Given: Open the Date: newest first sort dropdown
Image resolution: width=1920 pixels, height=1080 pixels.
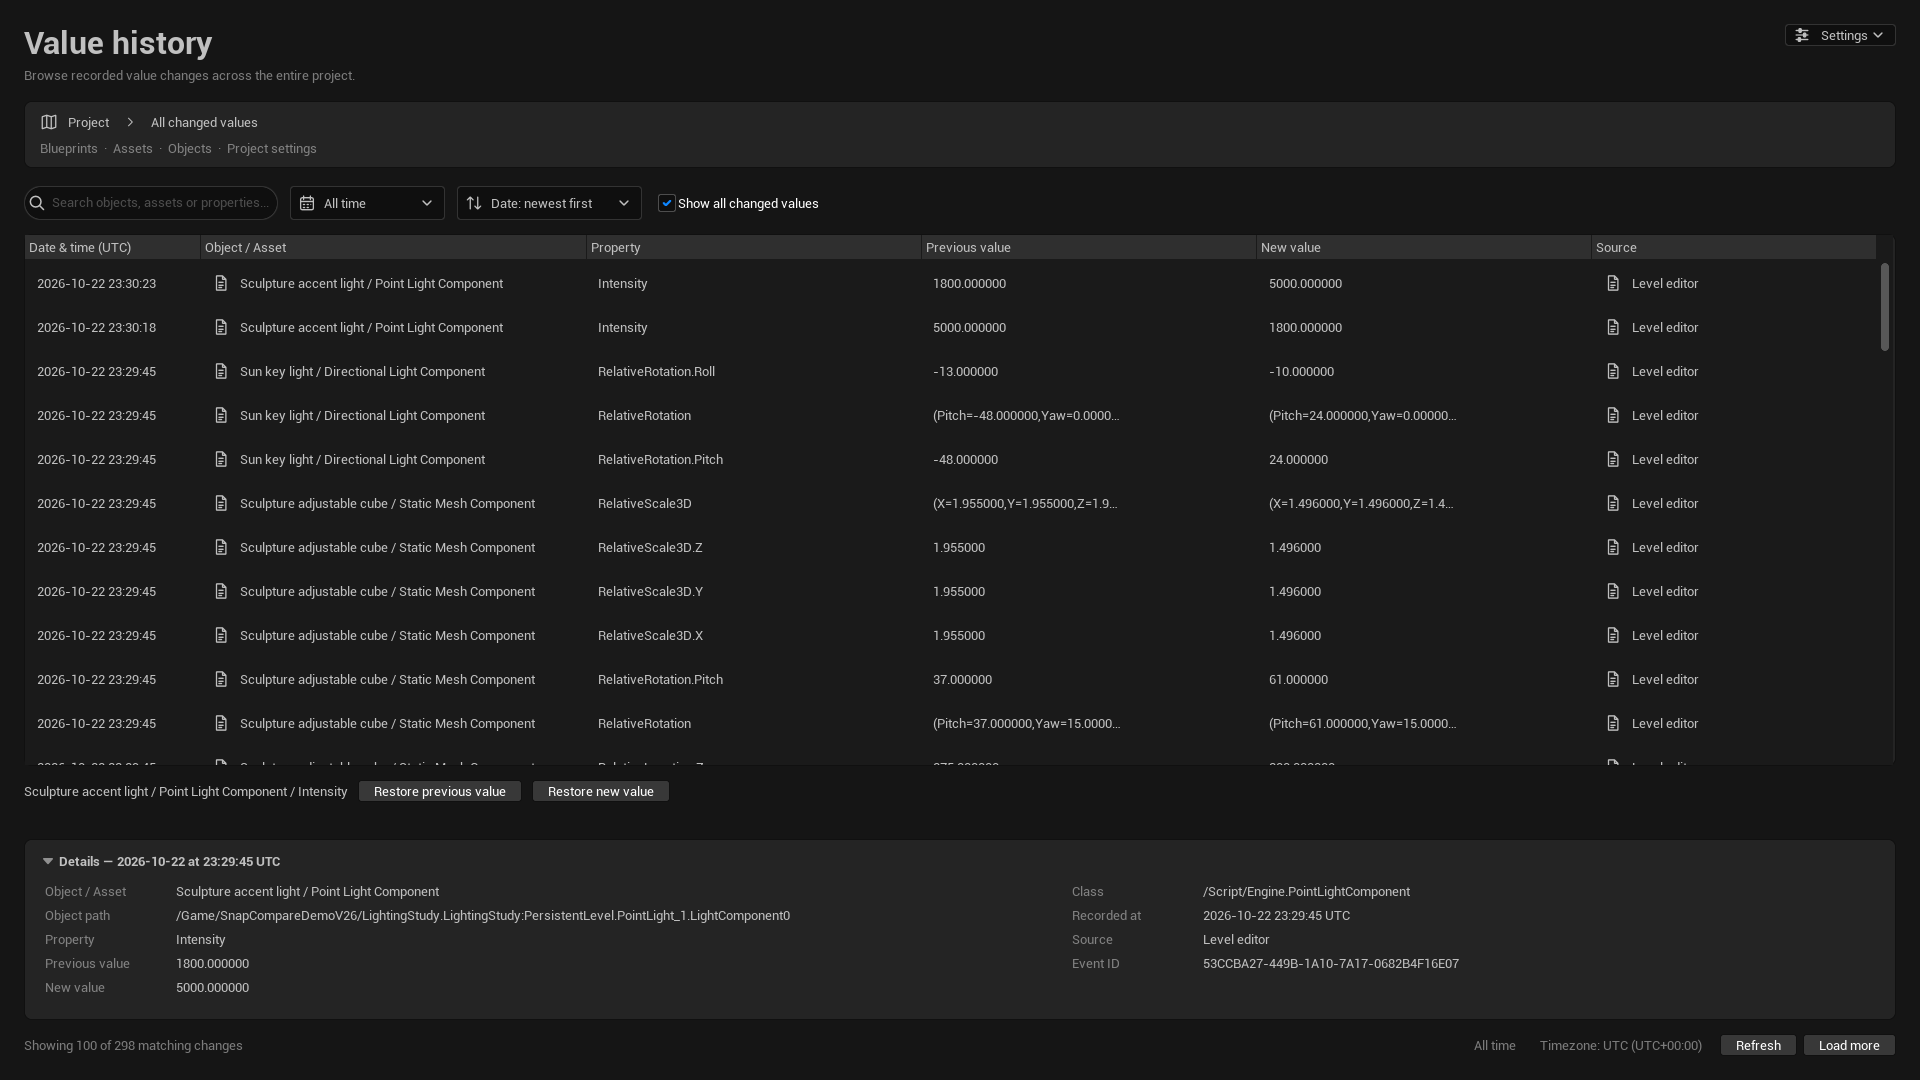Looking at the screenshot, I should pos(549,203).
